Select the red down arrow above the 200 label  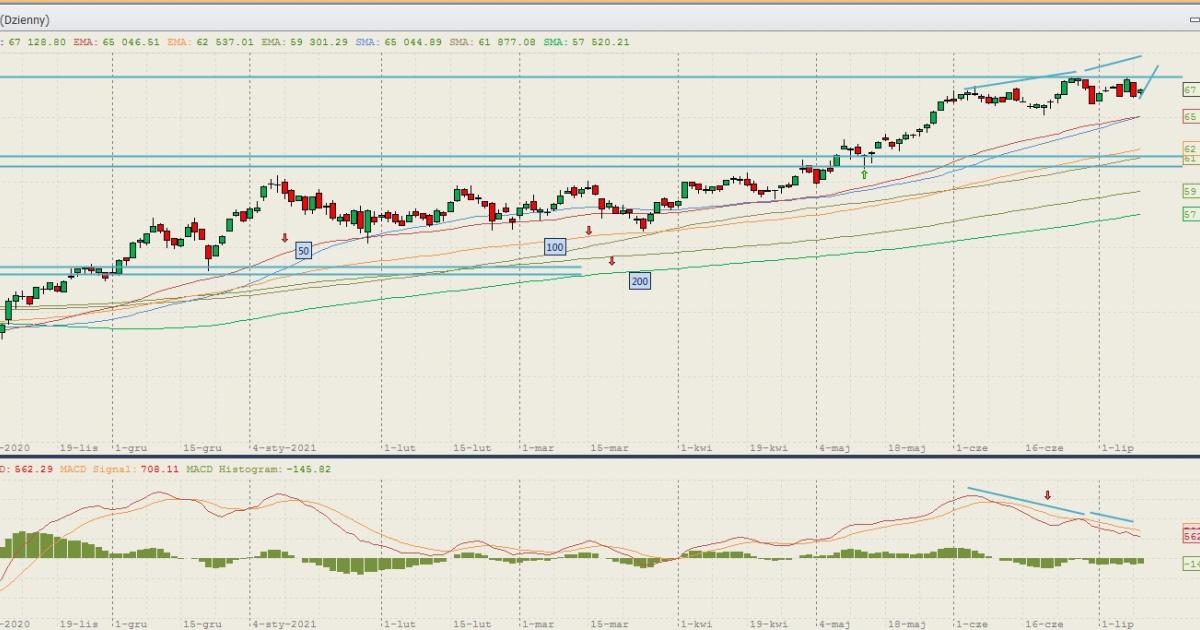coord(612,261)
